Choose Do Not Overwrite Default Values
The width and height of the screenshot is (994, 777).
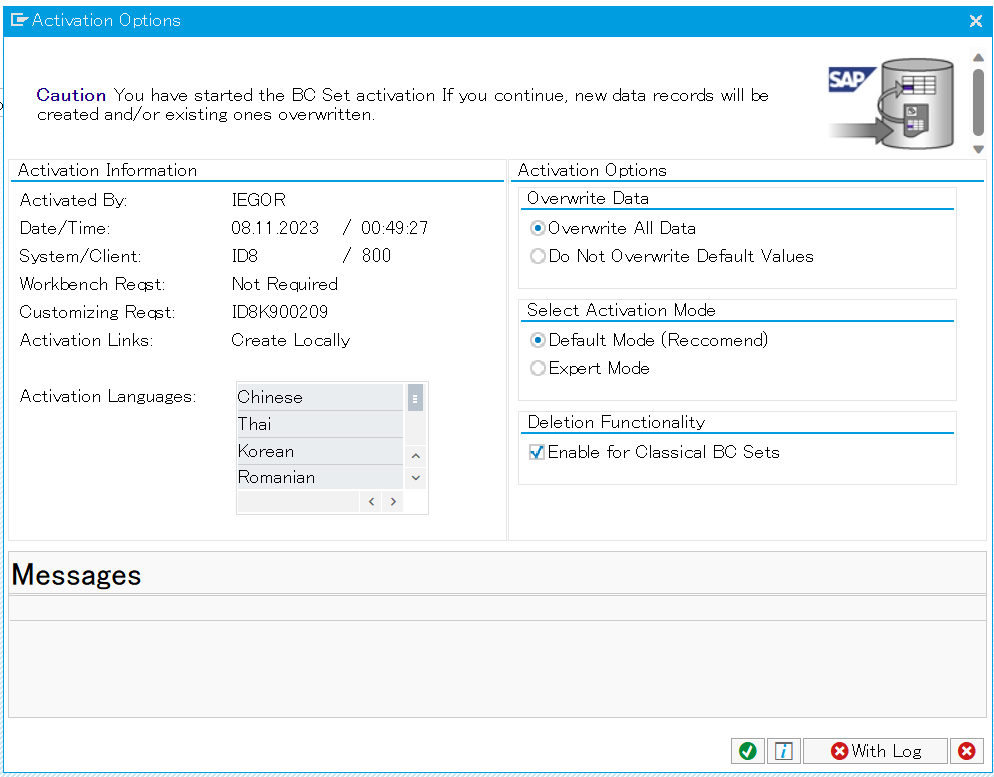538,256
